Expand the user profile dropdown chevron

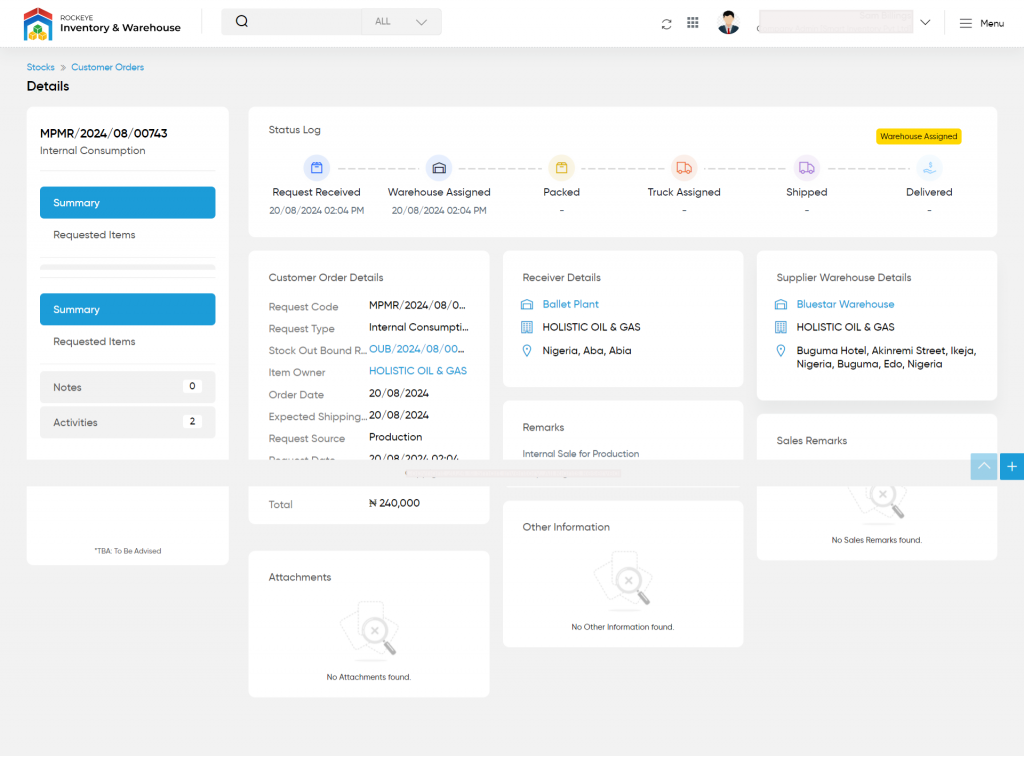click(x=925, y=23)
